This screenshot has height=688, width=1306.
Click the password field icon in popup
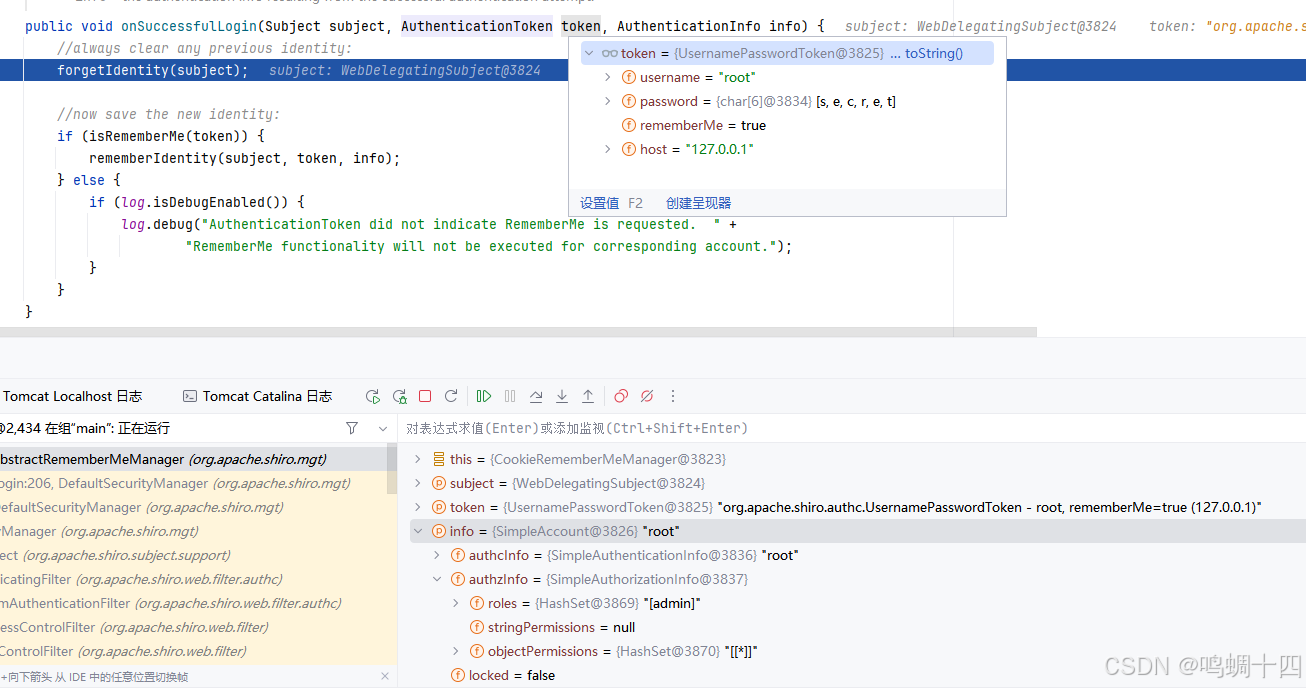[629, 101]
